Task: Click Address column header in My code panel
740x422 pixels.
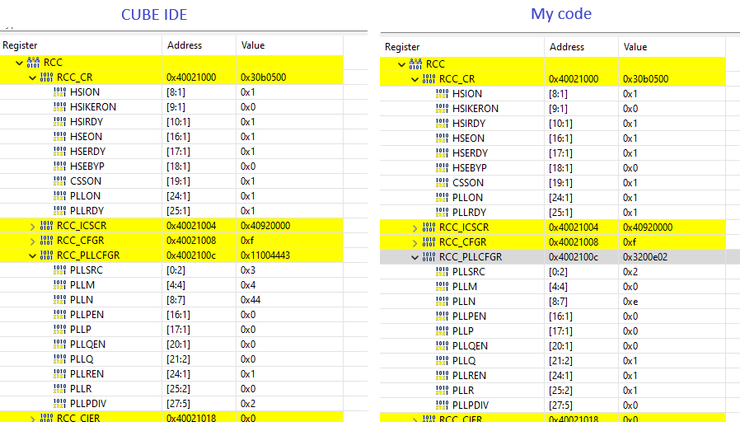Action: (x=567, y=47)
